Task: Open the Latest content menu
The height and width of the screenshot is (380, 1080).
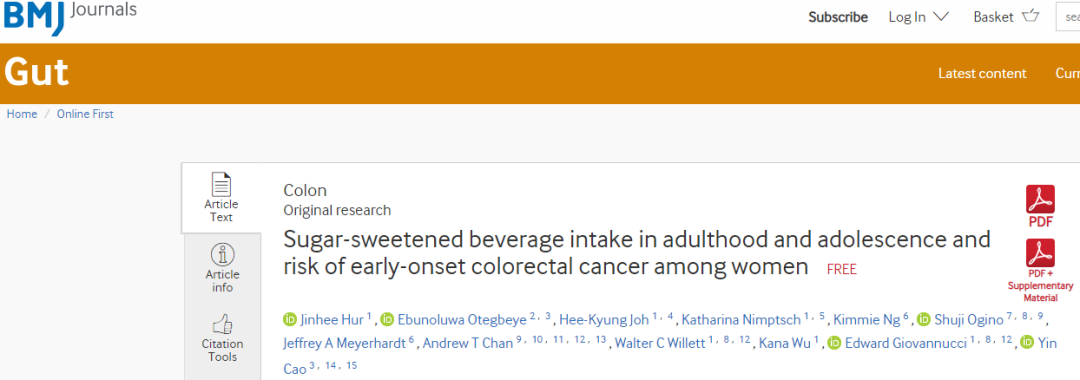Action: 982,74
